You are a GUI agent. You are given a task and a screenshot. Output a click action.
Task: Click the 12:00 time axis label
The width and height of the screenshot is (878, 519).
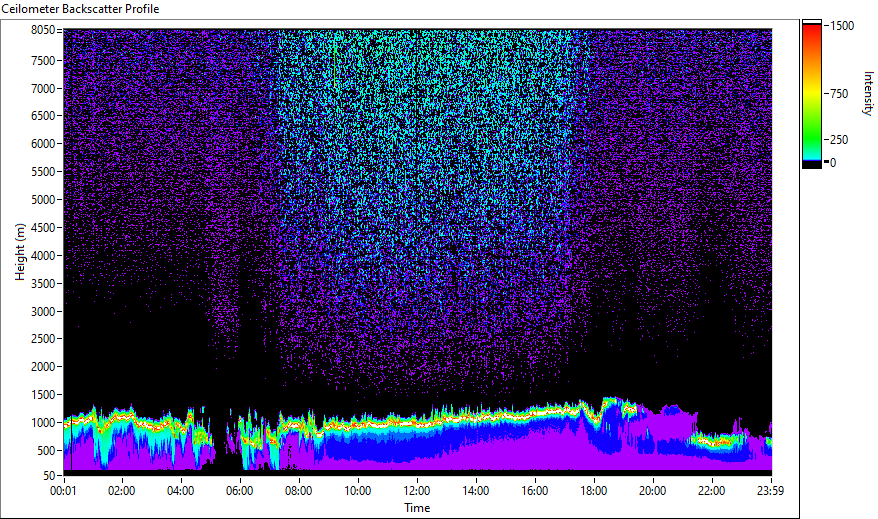(417, 491)
